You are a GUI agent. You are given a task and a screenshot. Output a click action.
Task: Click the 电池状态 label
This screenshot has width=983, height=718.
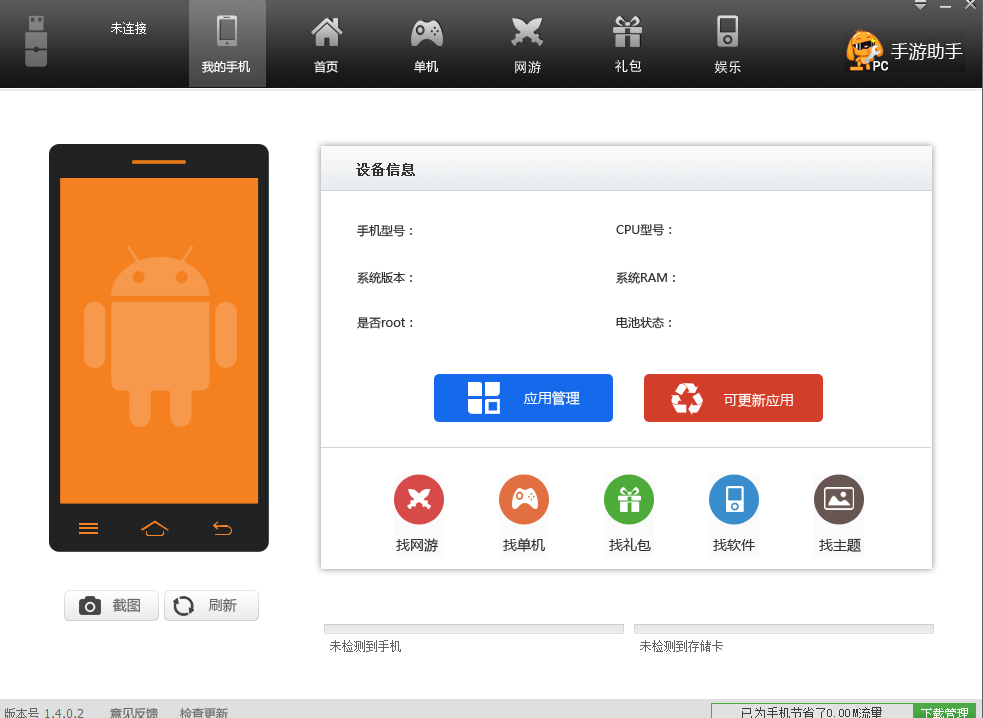click(644, 323)
